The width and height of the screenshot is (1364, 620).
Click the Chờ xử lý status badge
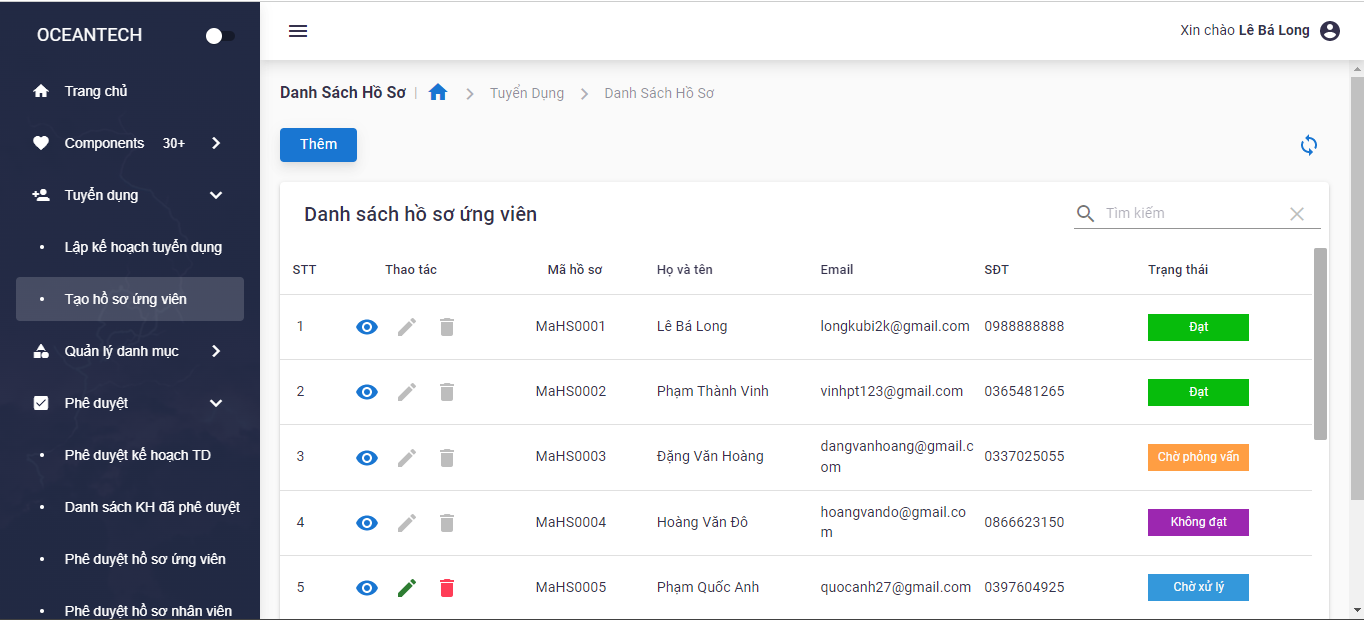point(1198,587)
